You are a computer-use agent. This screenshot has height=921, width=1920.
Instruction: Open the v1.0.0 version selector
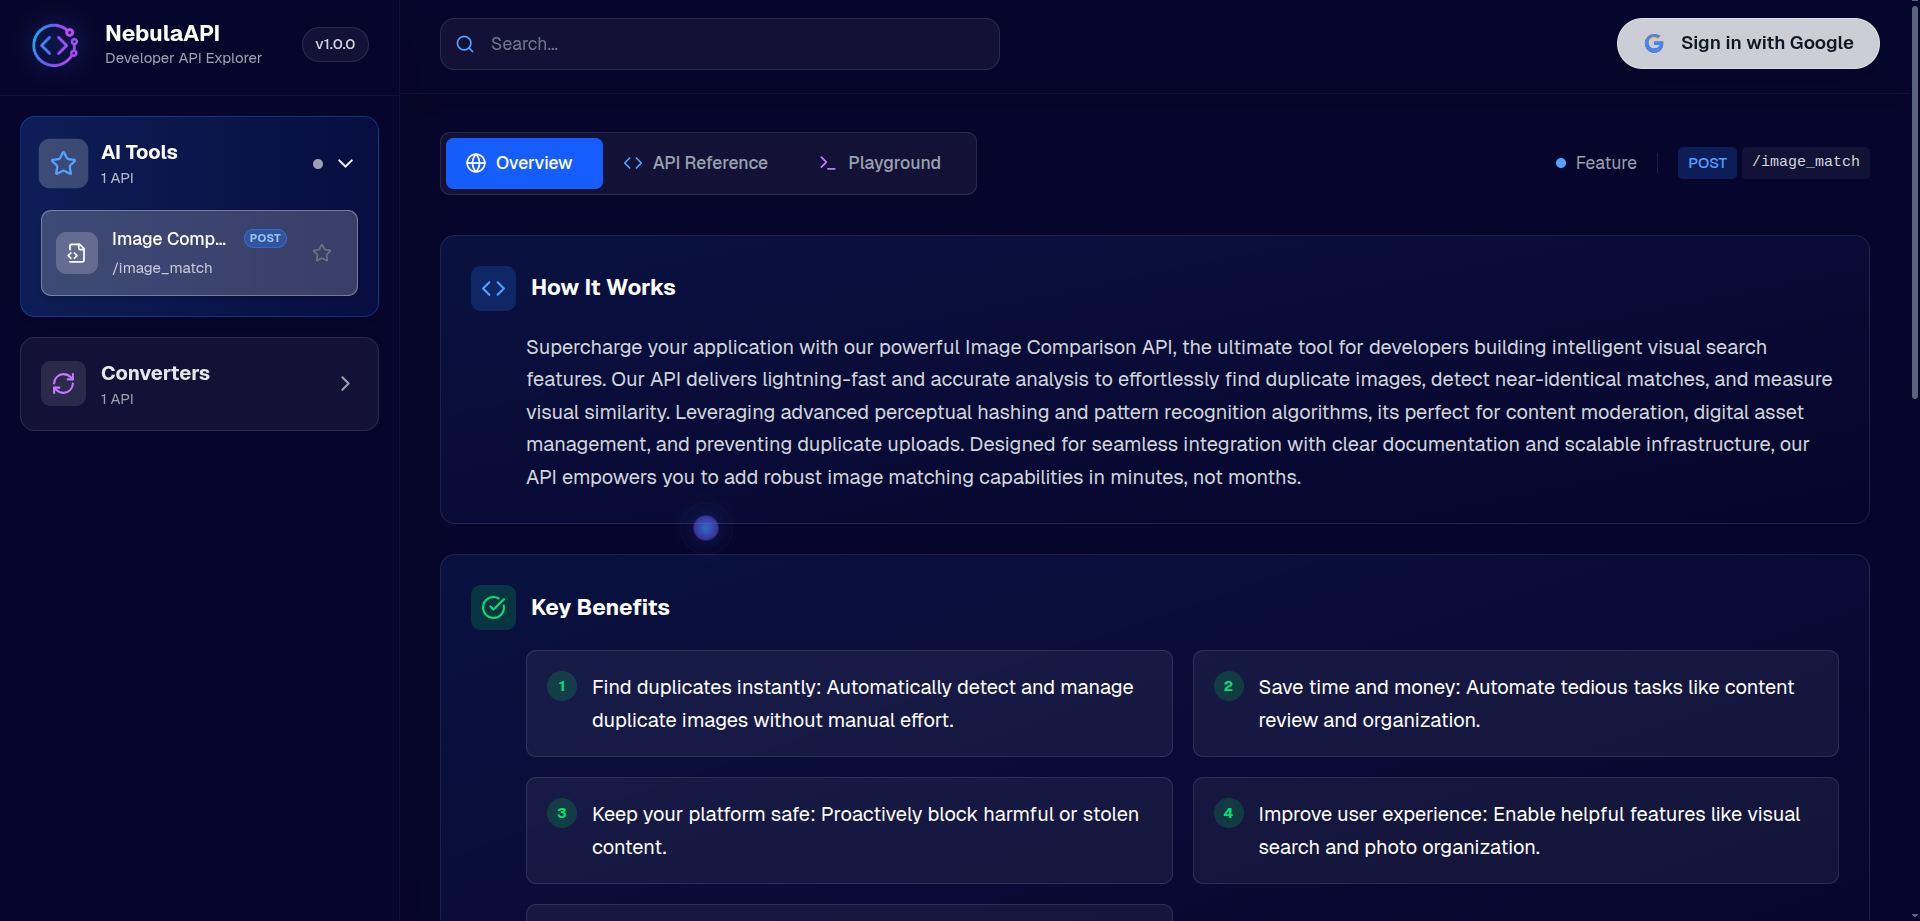tap(334, 44)
